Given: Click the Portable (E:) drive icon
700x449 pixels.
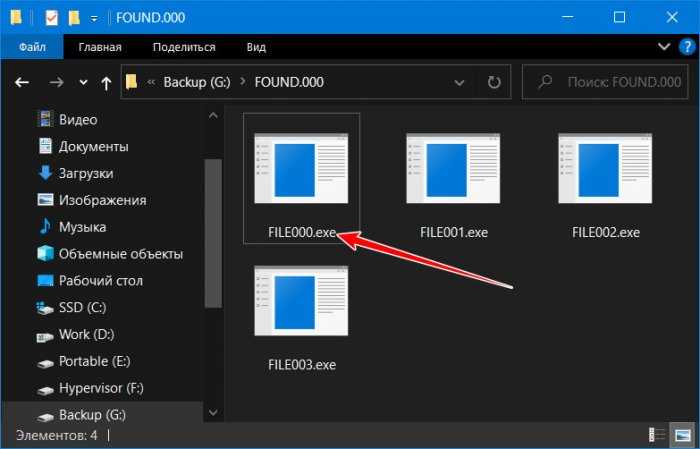Looking at the screenshot, I should click(x=45, y=363).
